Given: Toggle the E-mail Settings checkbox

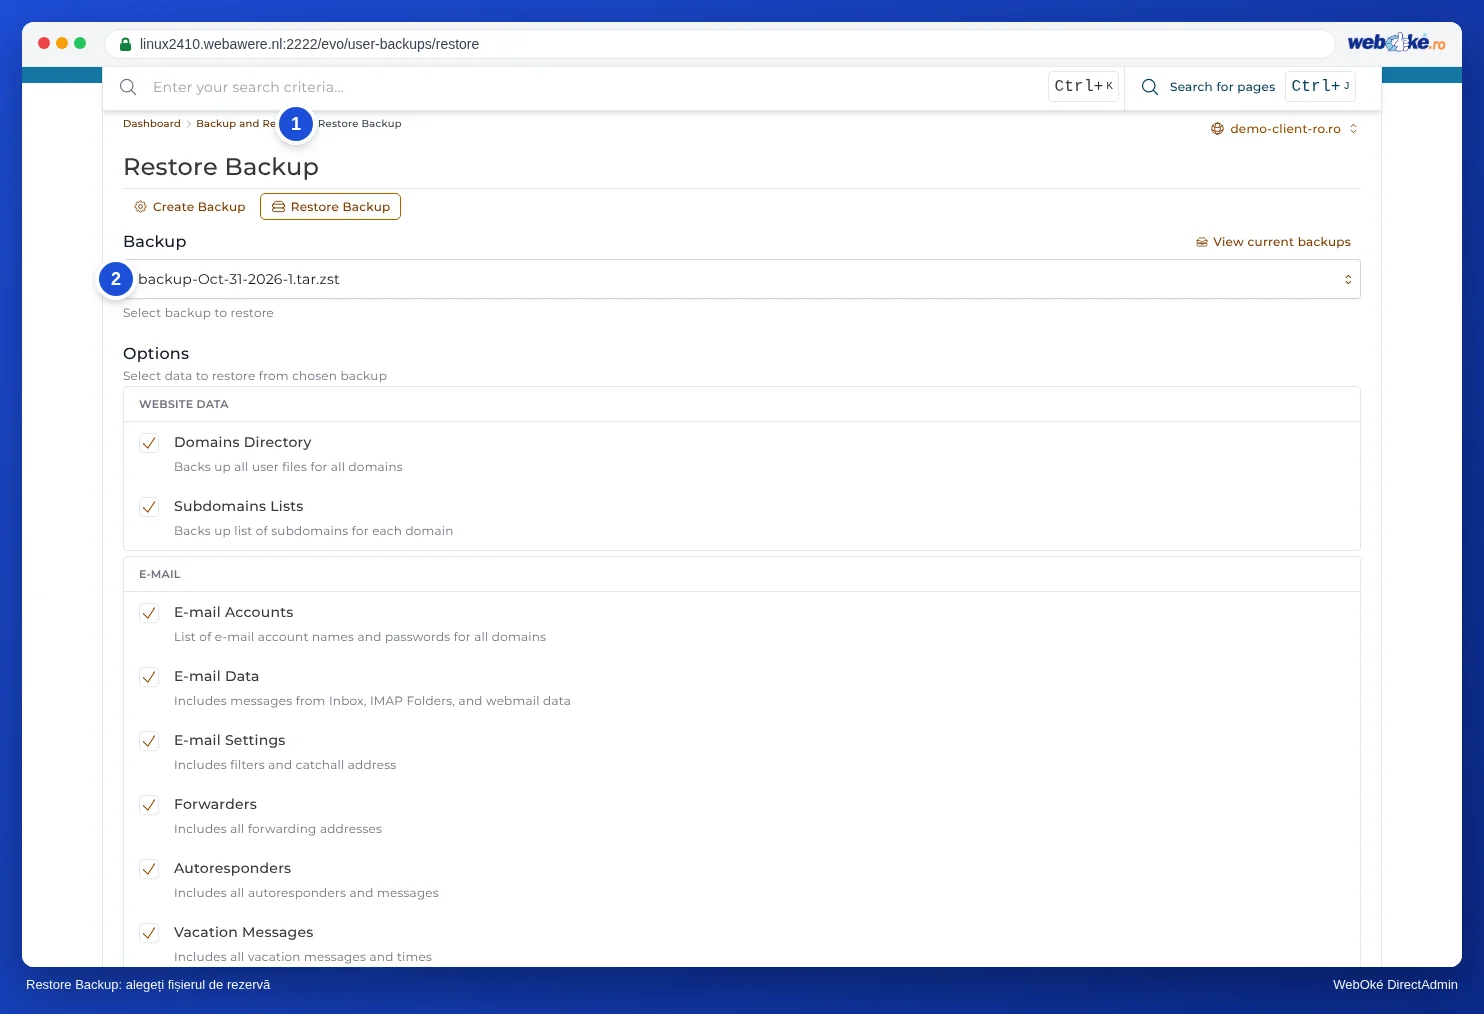Looking at the screenshot, I should (149, 741).
